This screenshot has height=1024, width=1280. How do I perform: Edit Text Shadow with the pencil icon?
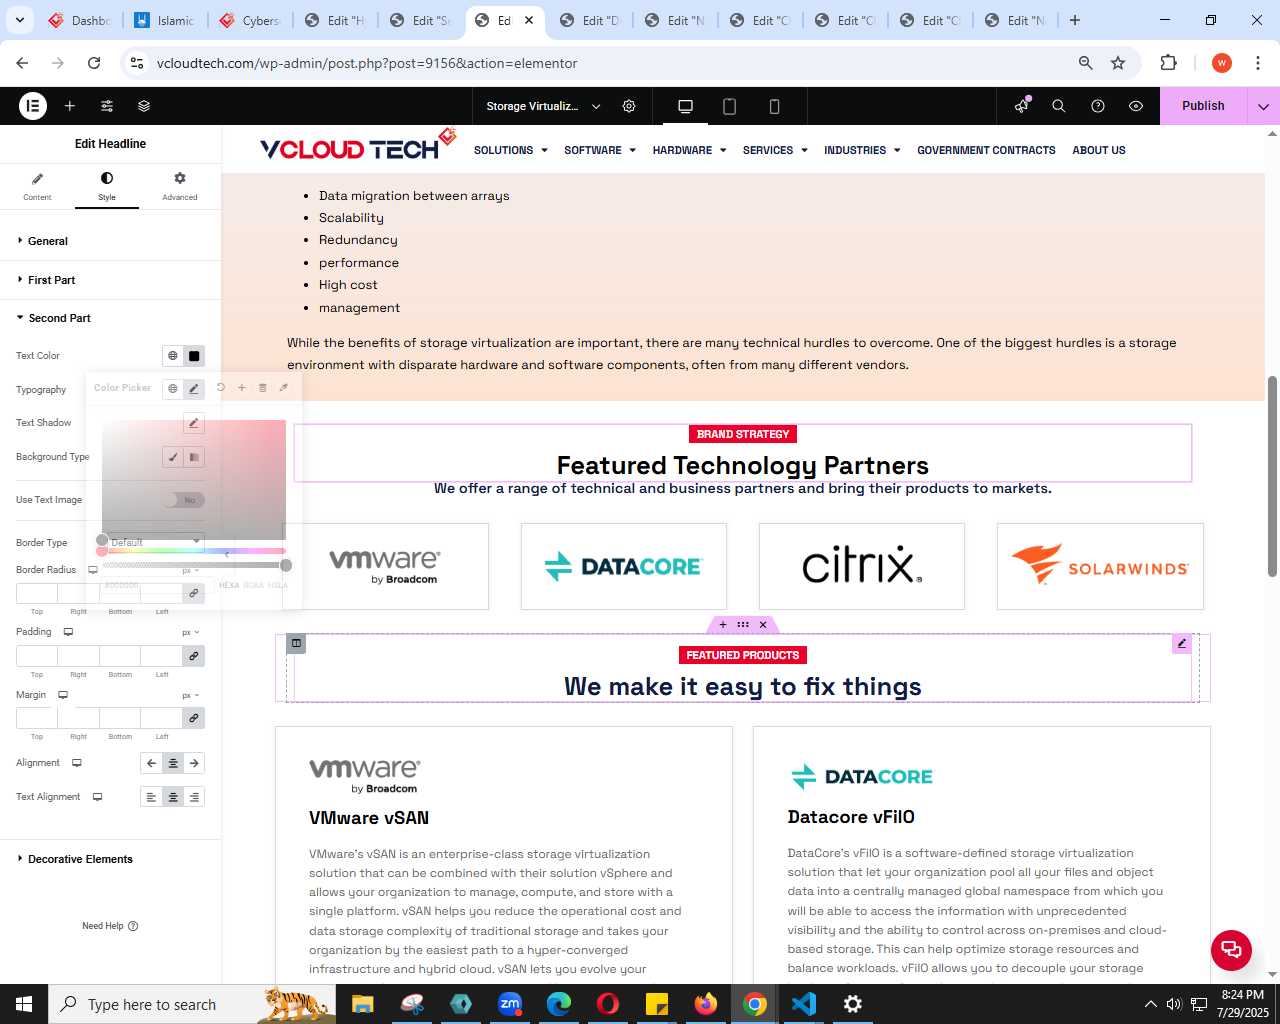tap(194, 423)
